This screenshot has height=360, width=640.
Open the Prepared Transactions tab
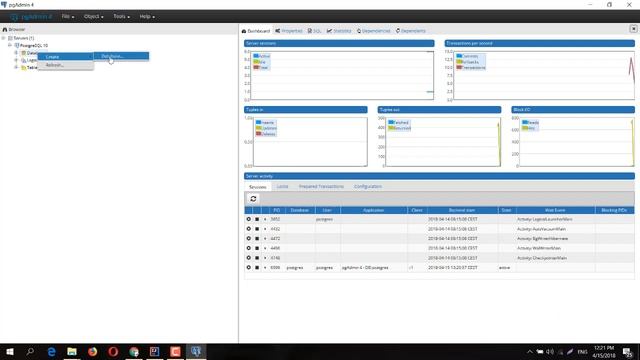click(x=321, y=187)
